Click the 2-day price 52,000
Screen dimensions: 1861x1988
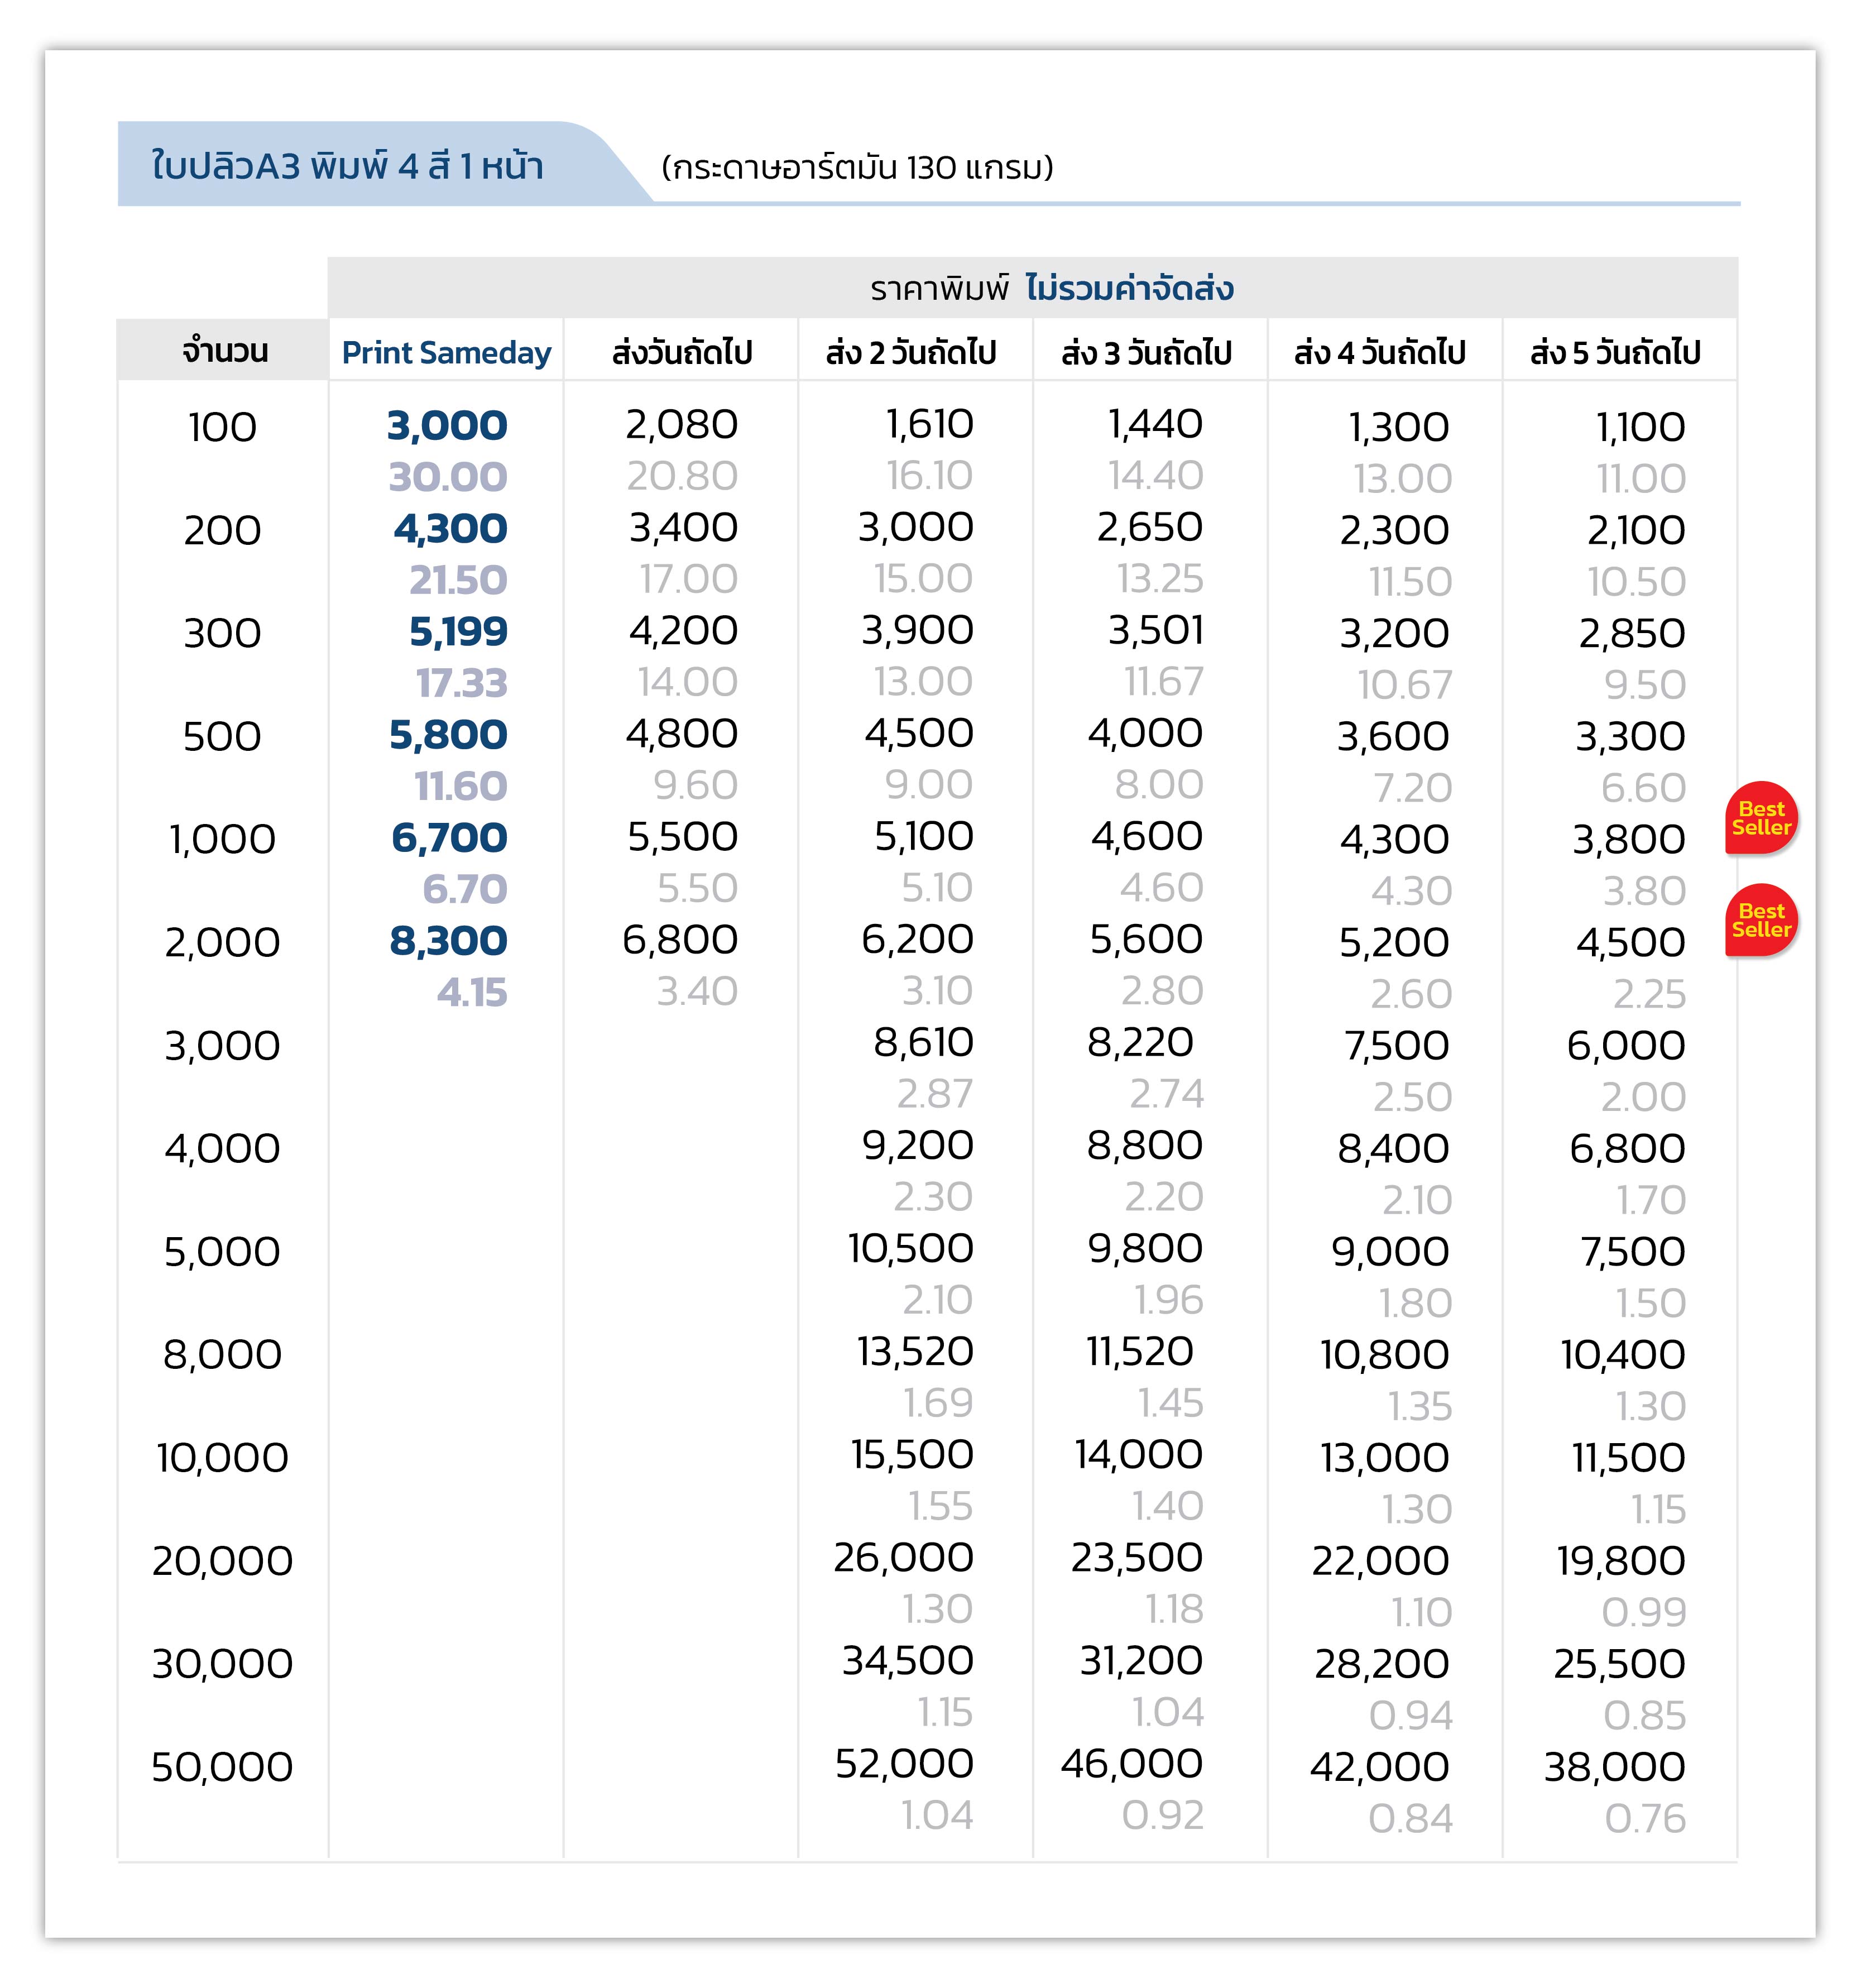(904, 1764)
